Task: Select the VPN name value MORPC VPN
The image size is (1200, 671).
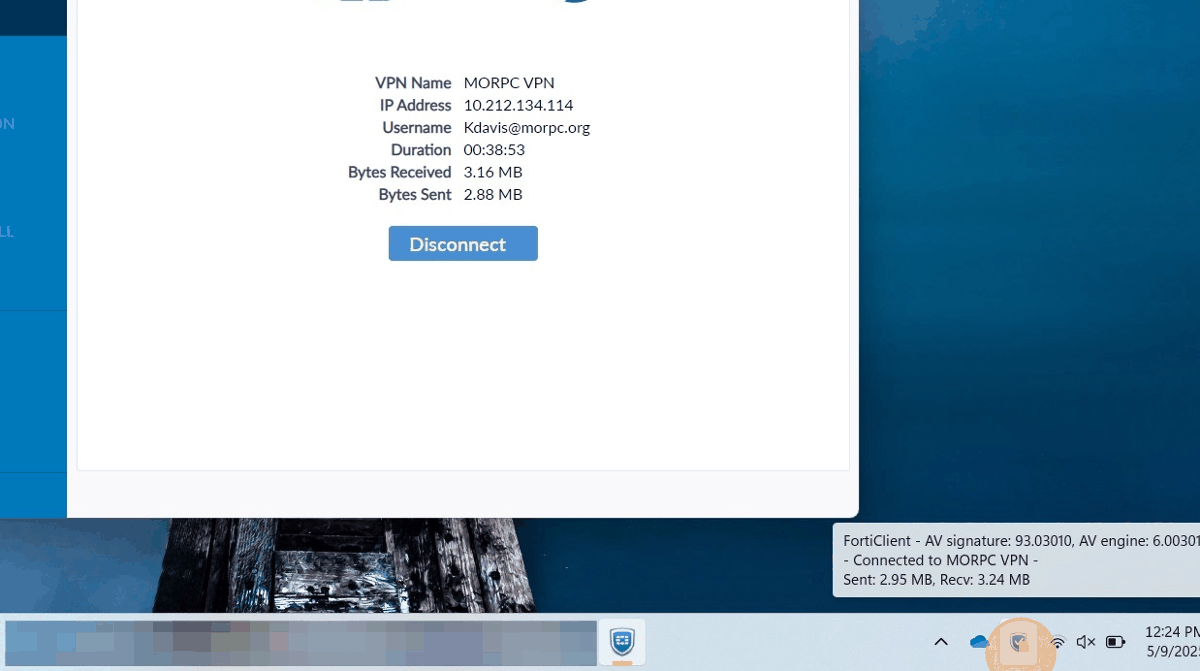Action: (x=509, y=83)
